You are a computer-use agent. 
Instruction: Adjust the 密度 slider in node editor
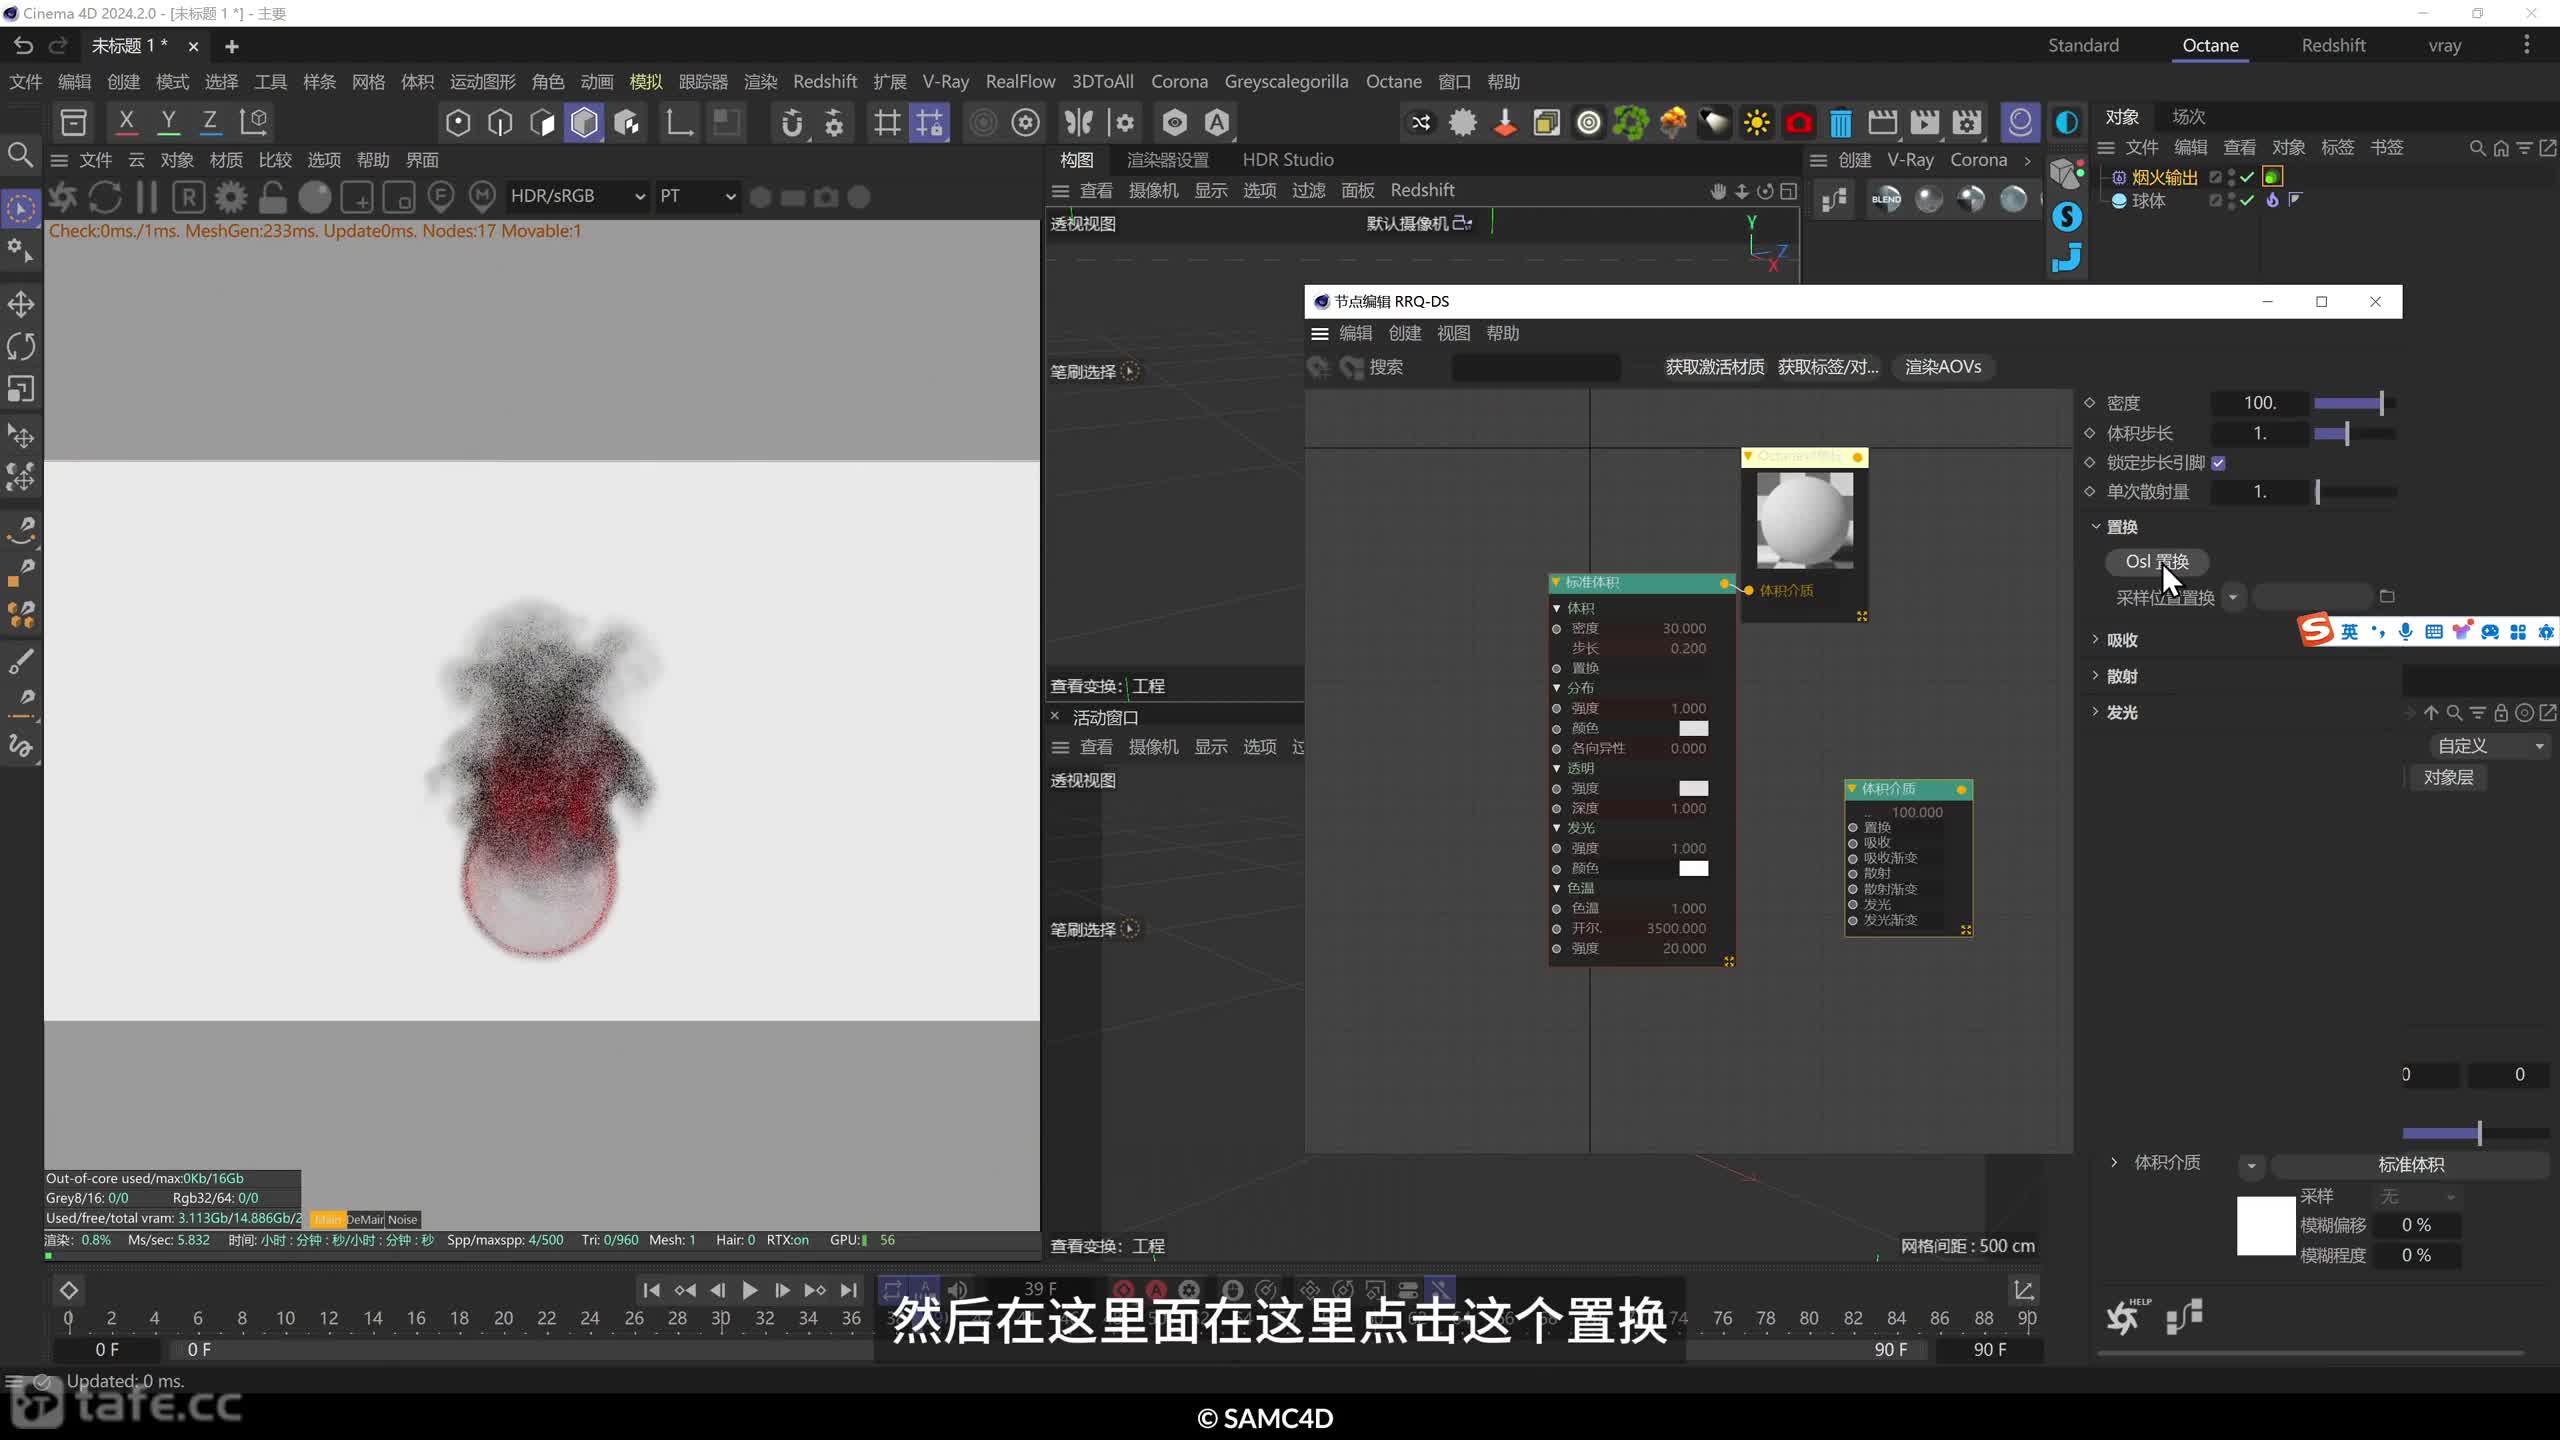(2355, 403)
